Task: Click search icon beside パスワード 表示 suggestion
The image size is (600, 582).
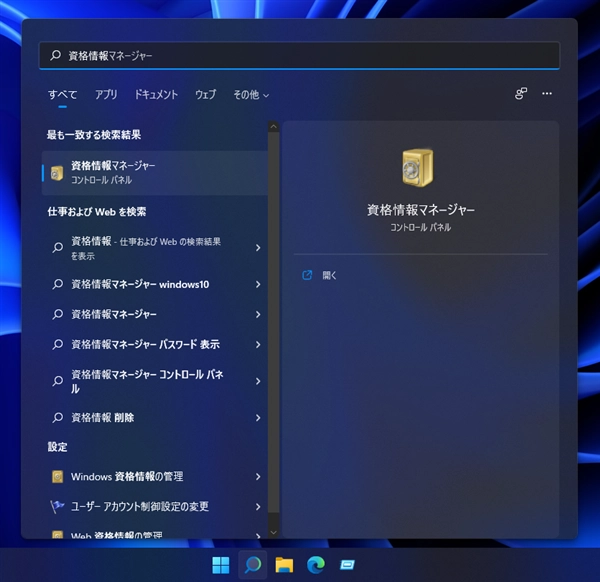Action: [57, 344]
